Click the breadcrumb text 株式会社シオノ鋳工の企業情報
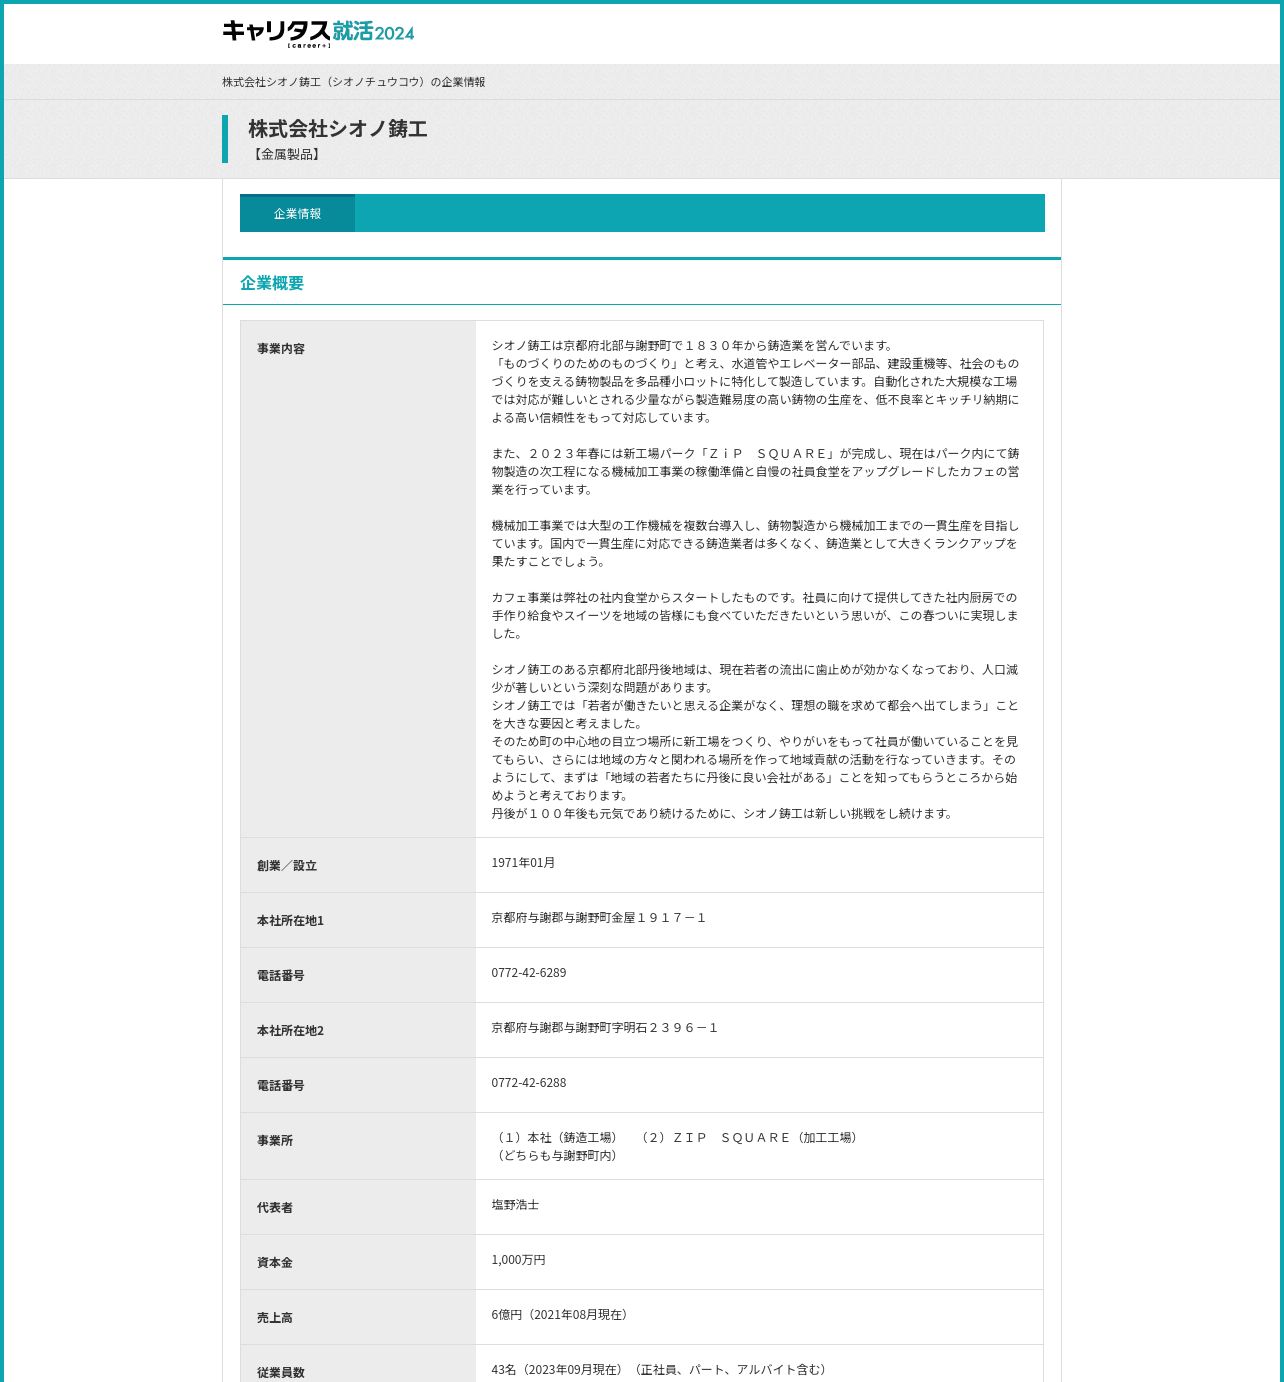 [353, 82]
